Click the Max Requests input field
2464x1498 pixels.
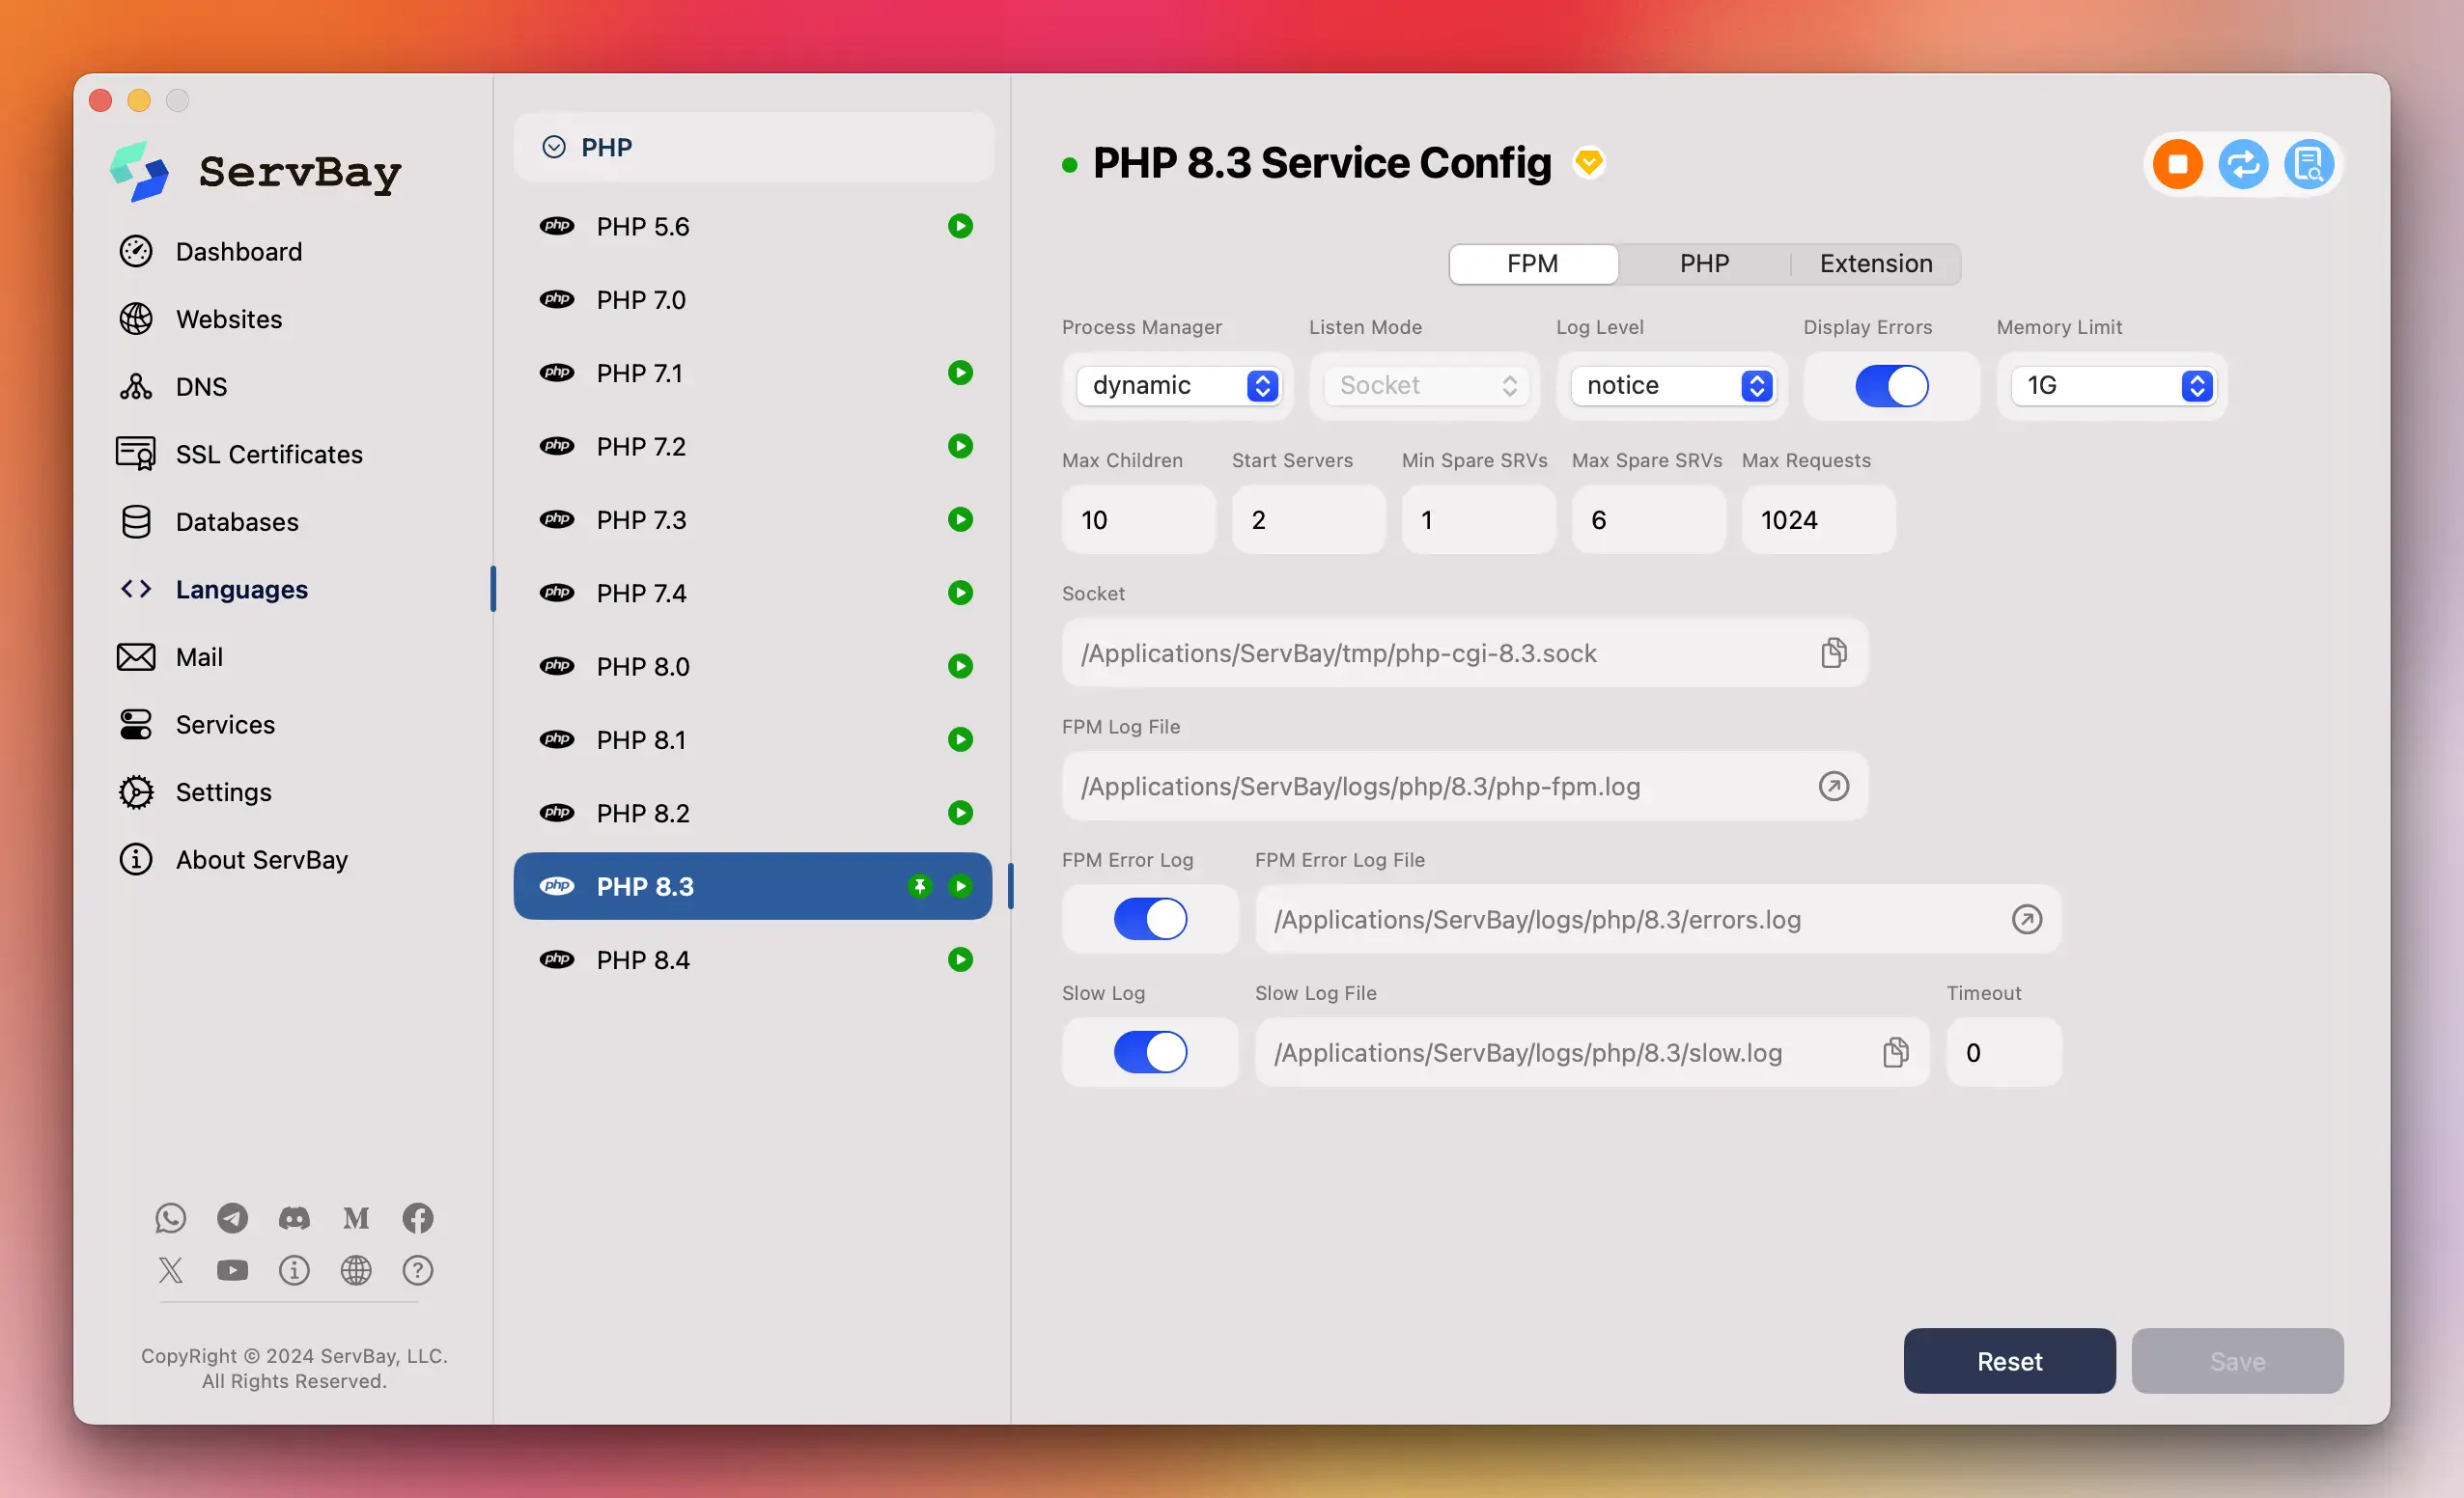[1818, 517]
